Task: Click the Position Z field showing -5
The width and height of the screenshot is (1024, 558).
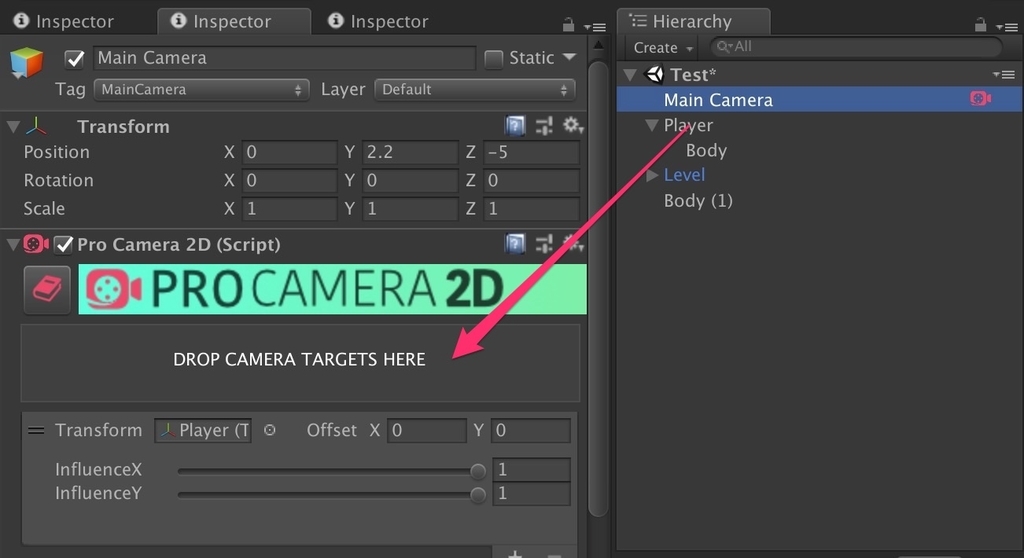Action: (x=531, y=152)
